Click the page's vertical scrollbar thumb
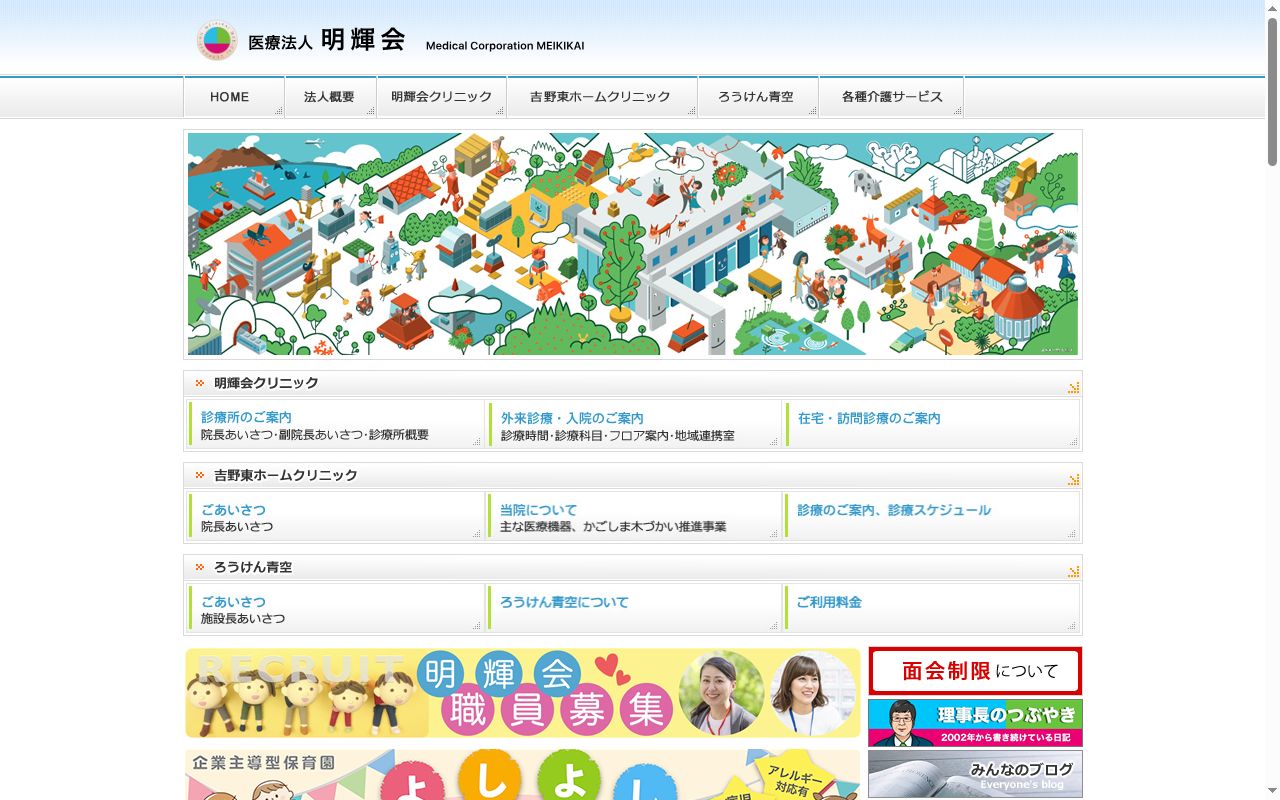1280x800 pixels. 1272,90
